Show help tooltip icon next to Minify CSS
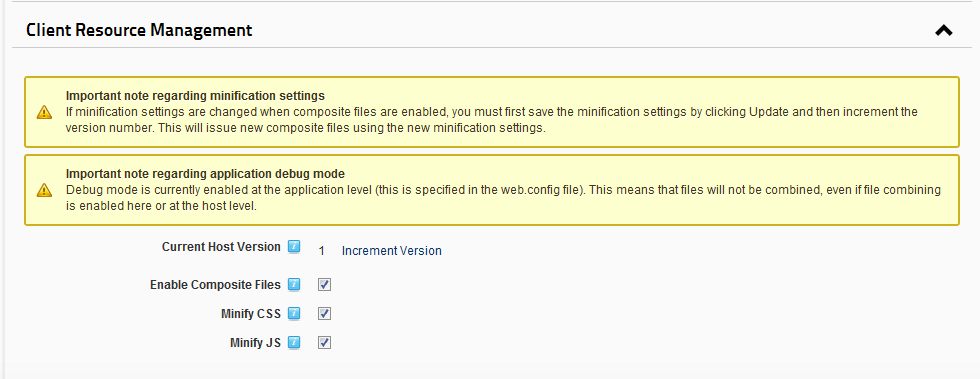This screenshot has width=980, height=379. 294,313
